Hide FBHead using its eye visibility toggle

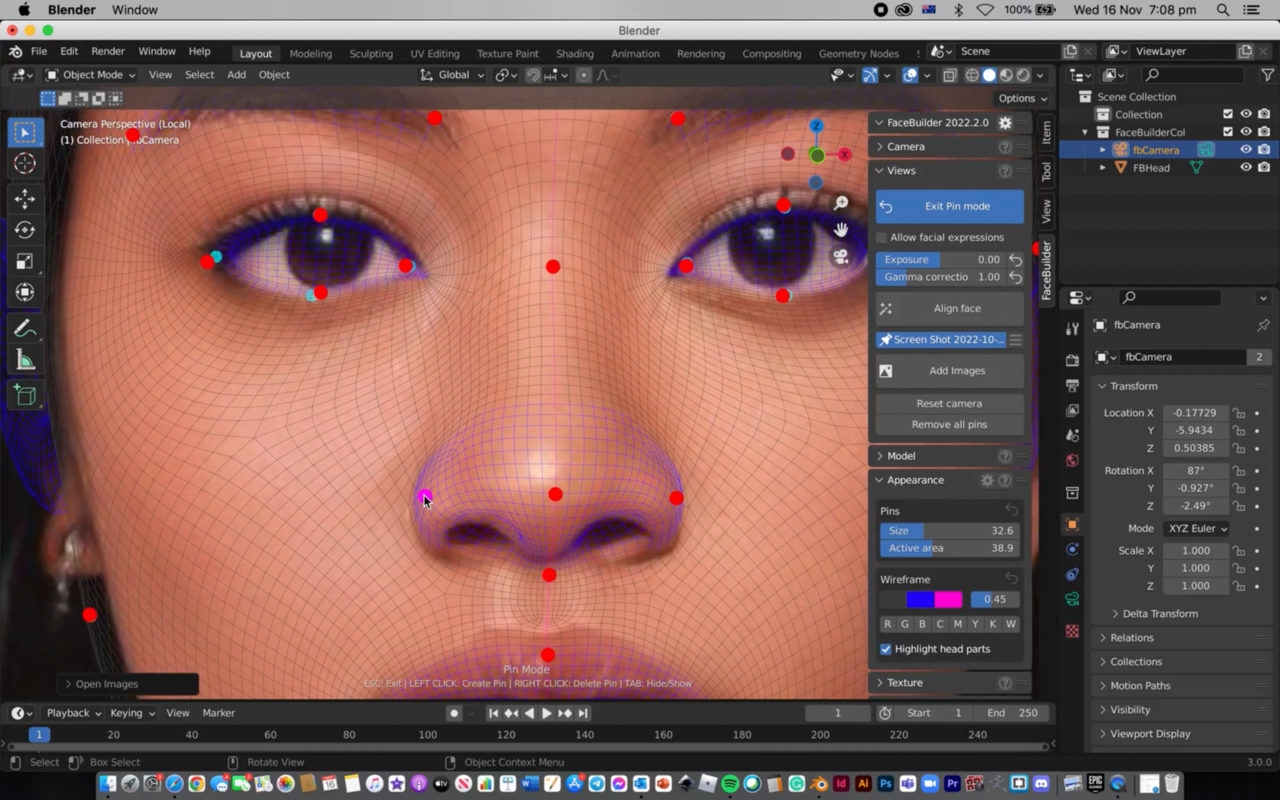[x=1246, y=167]
